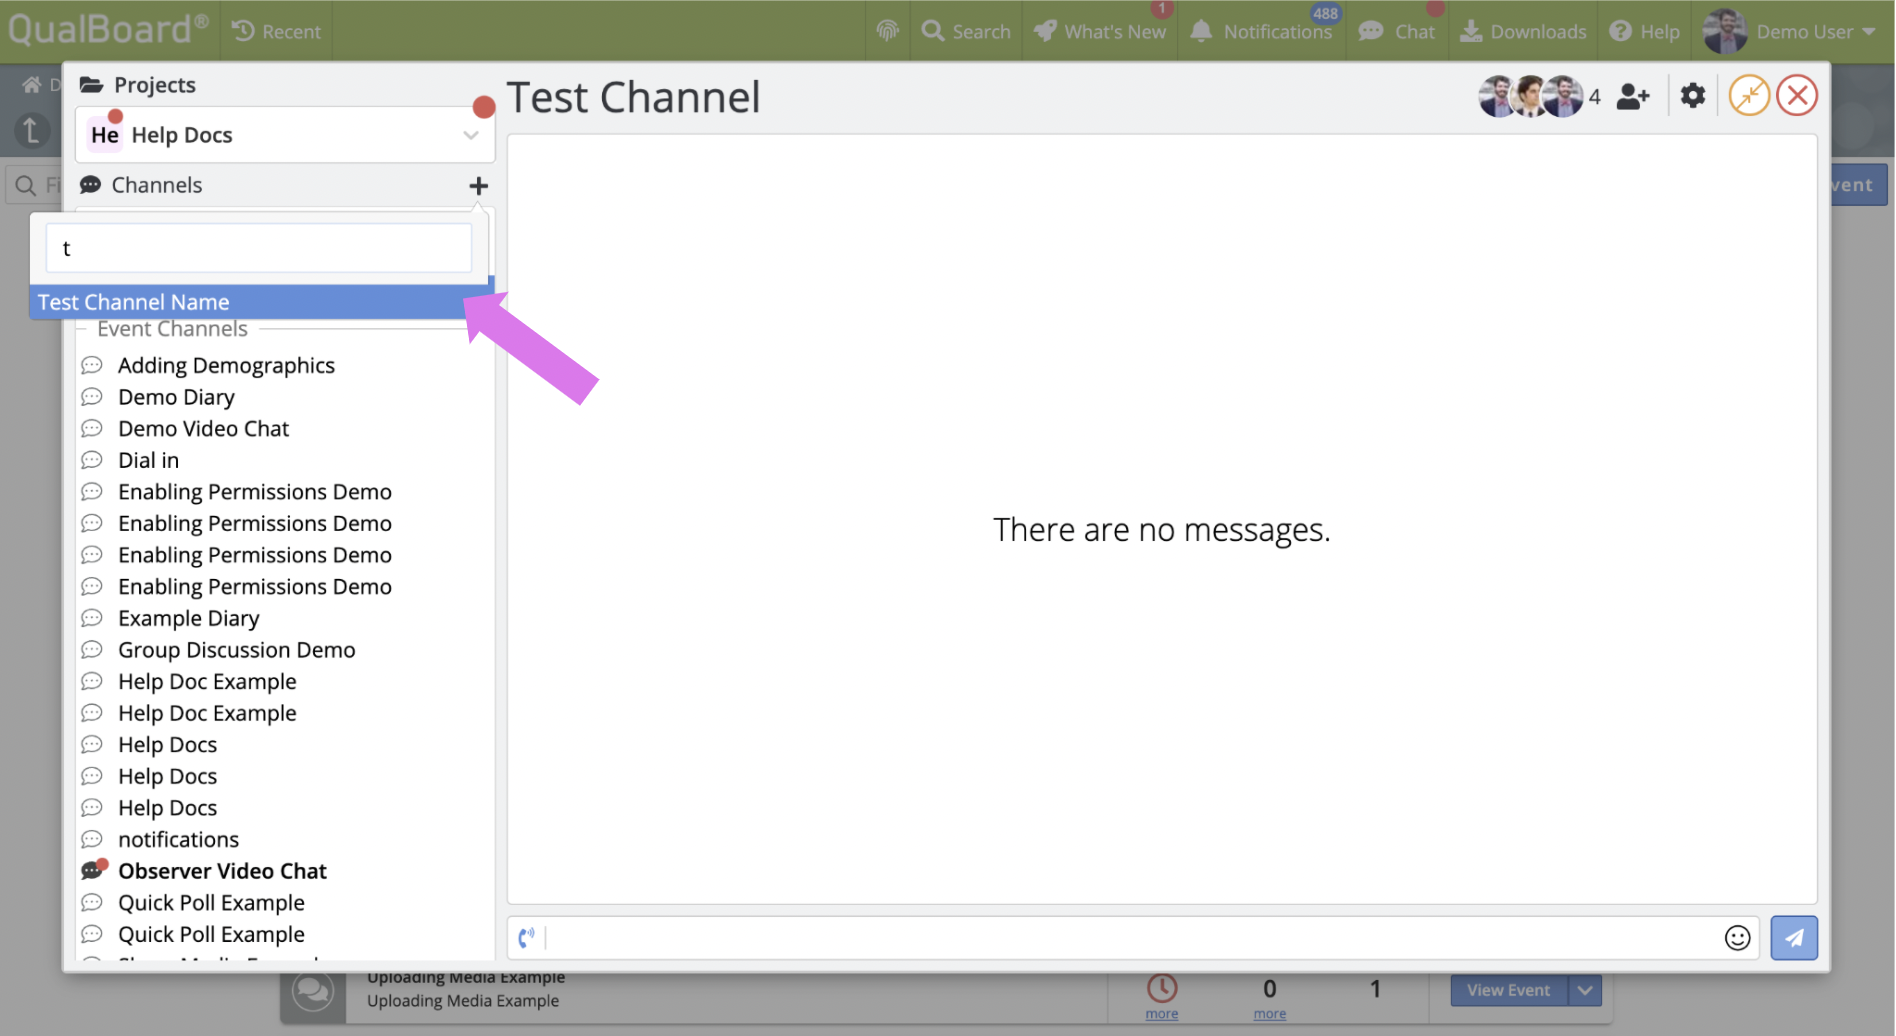Expand the Help Docs project selector
The height and width of the screenshot is (1036, 1896).
click(285, 135)
